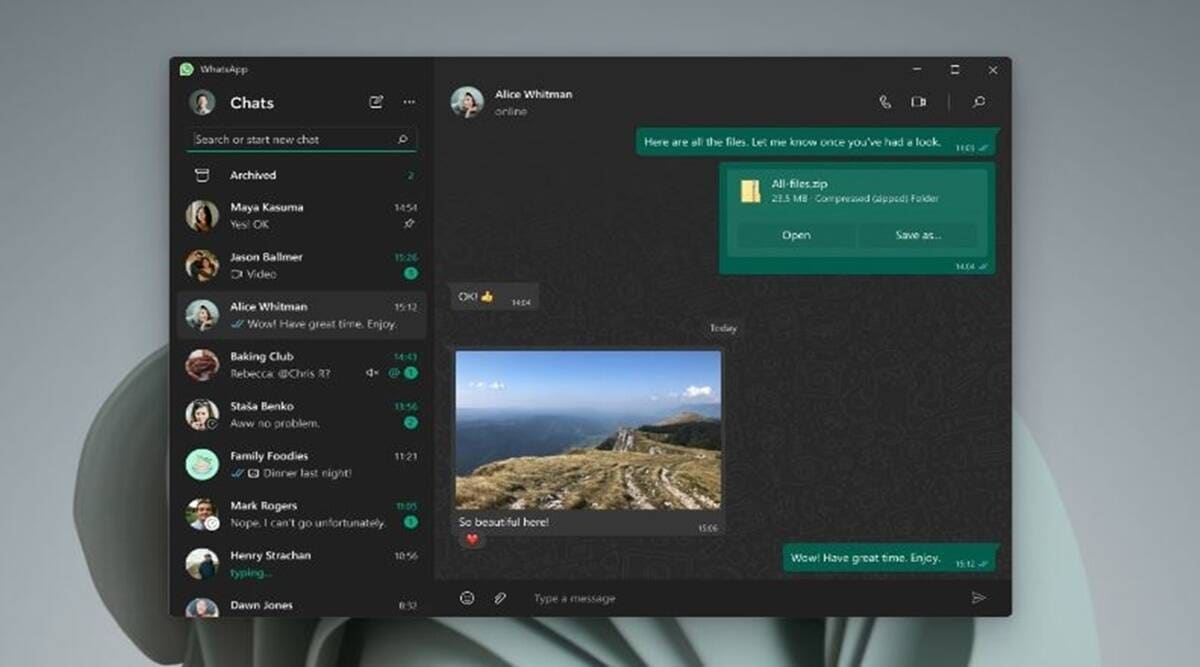Open the emoji picker
The height and width of the screenshot is (667, 1200).
pos(467,598)
